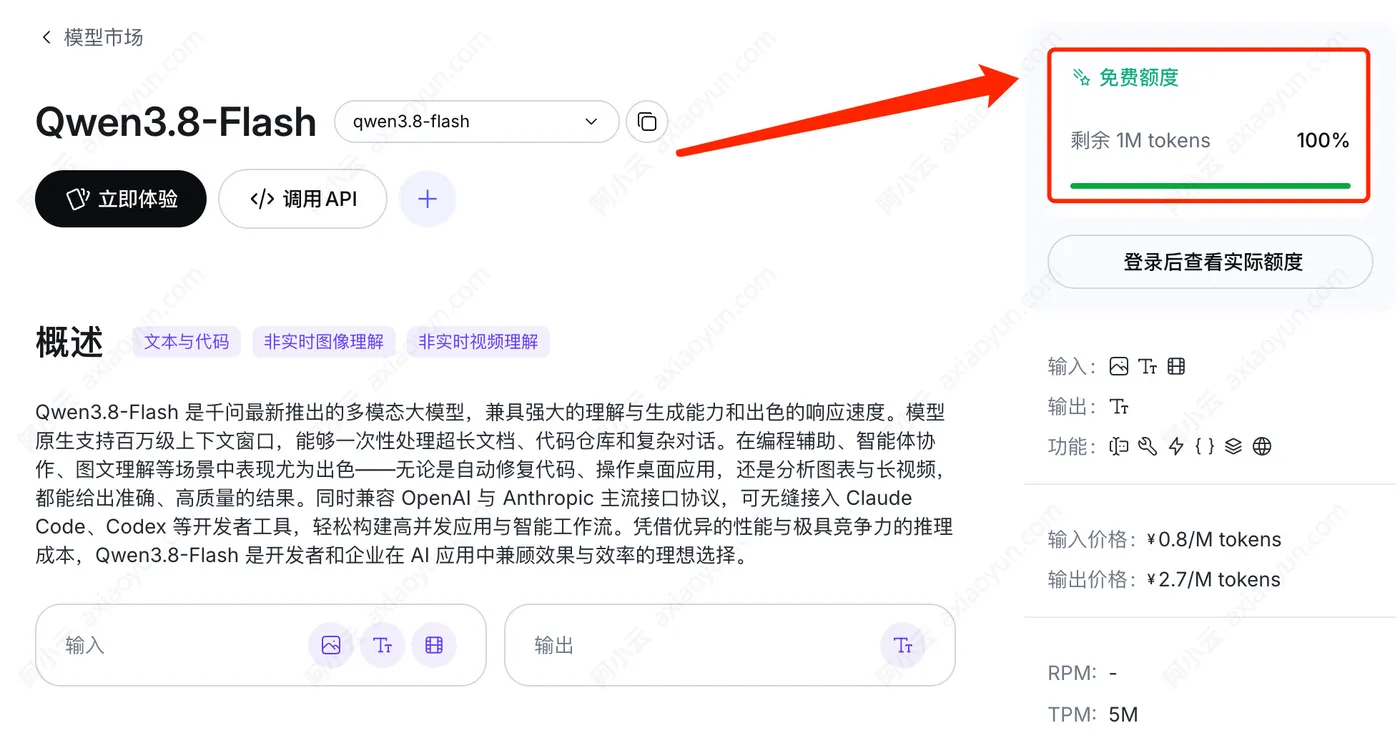Click the globe icon in 功能 row
Screen dimensions: 1400x738
click(x=1262, y=447)
